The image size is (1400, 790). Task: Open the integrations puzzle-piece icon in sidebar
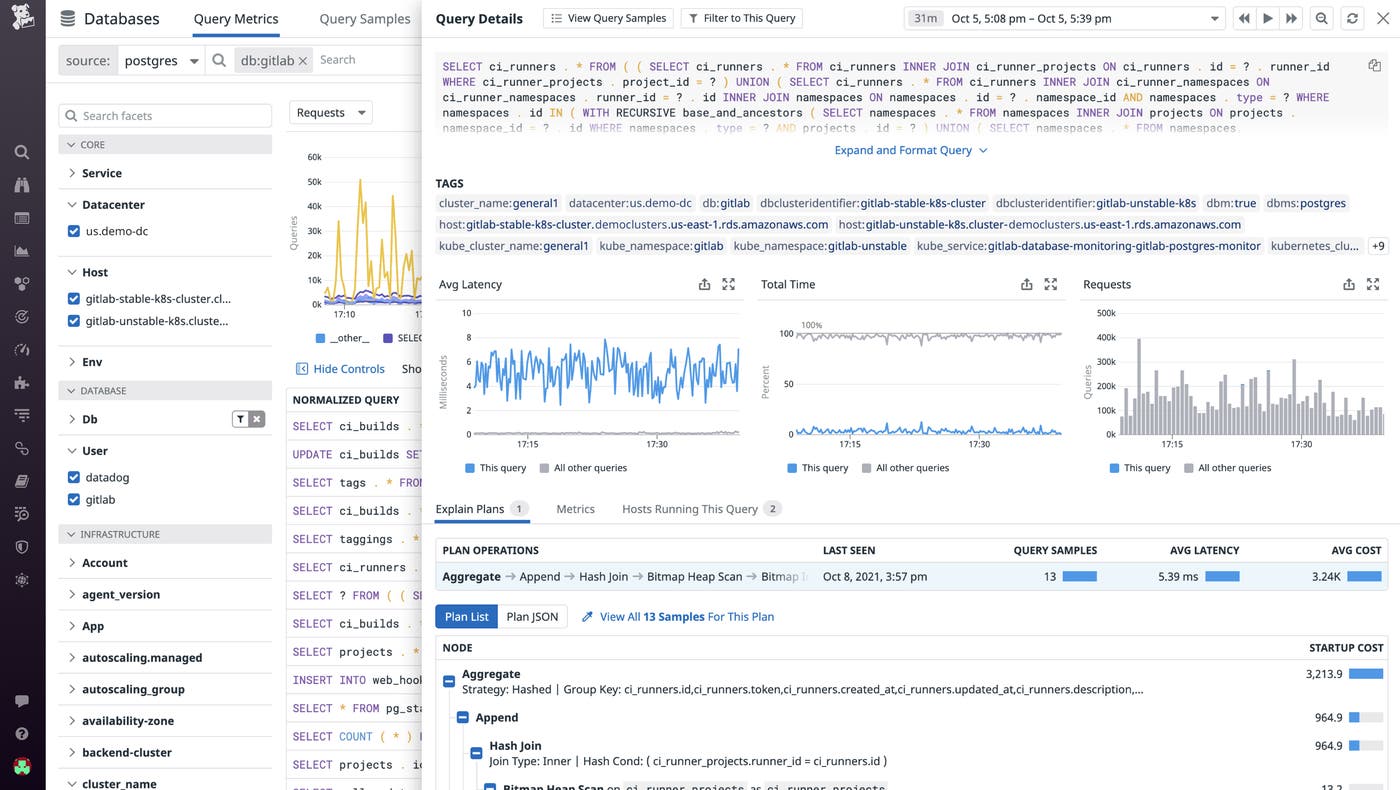[x=21, y=382]
